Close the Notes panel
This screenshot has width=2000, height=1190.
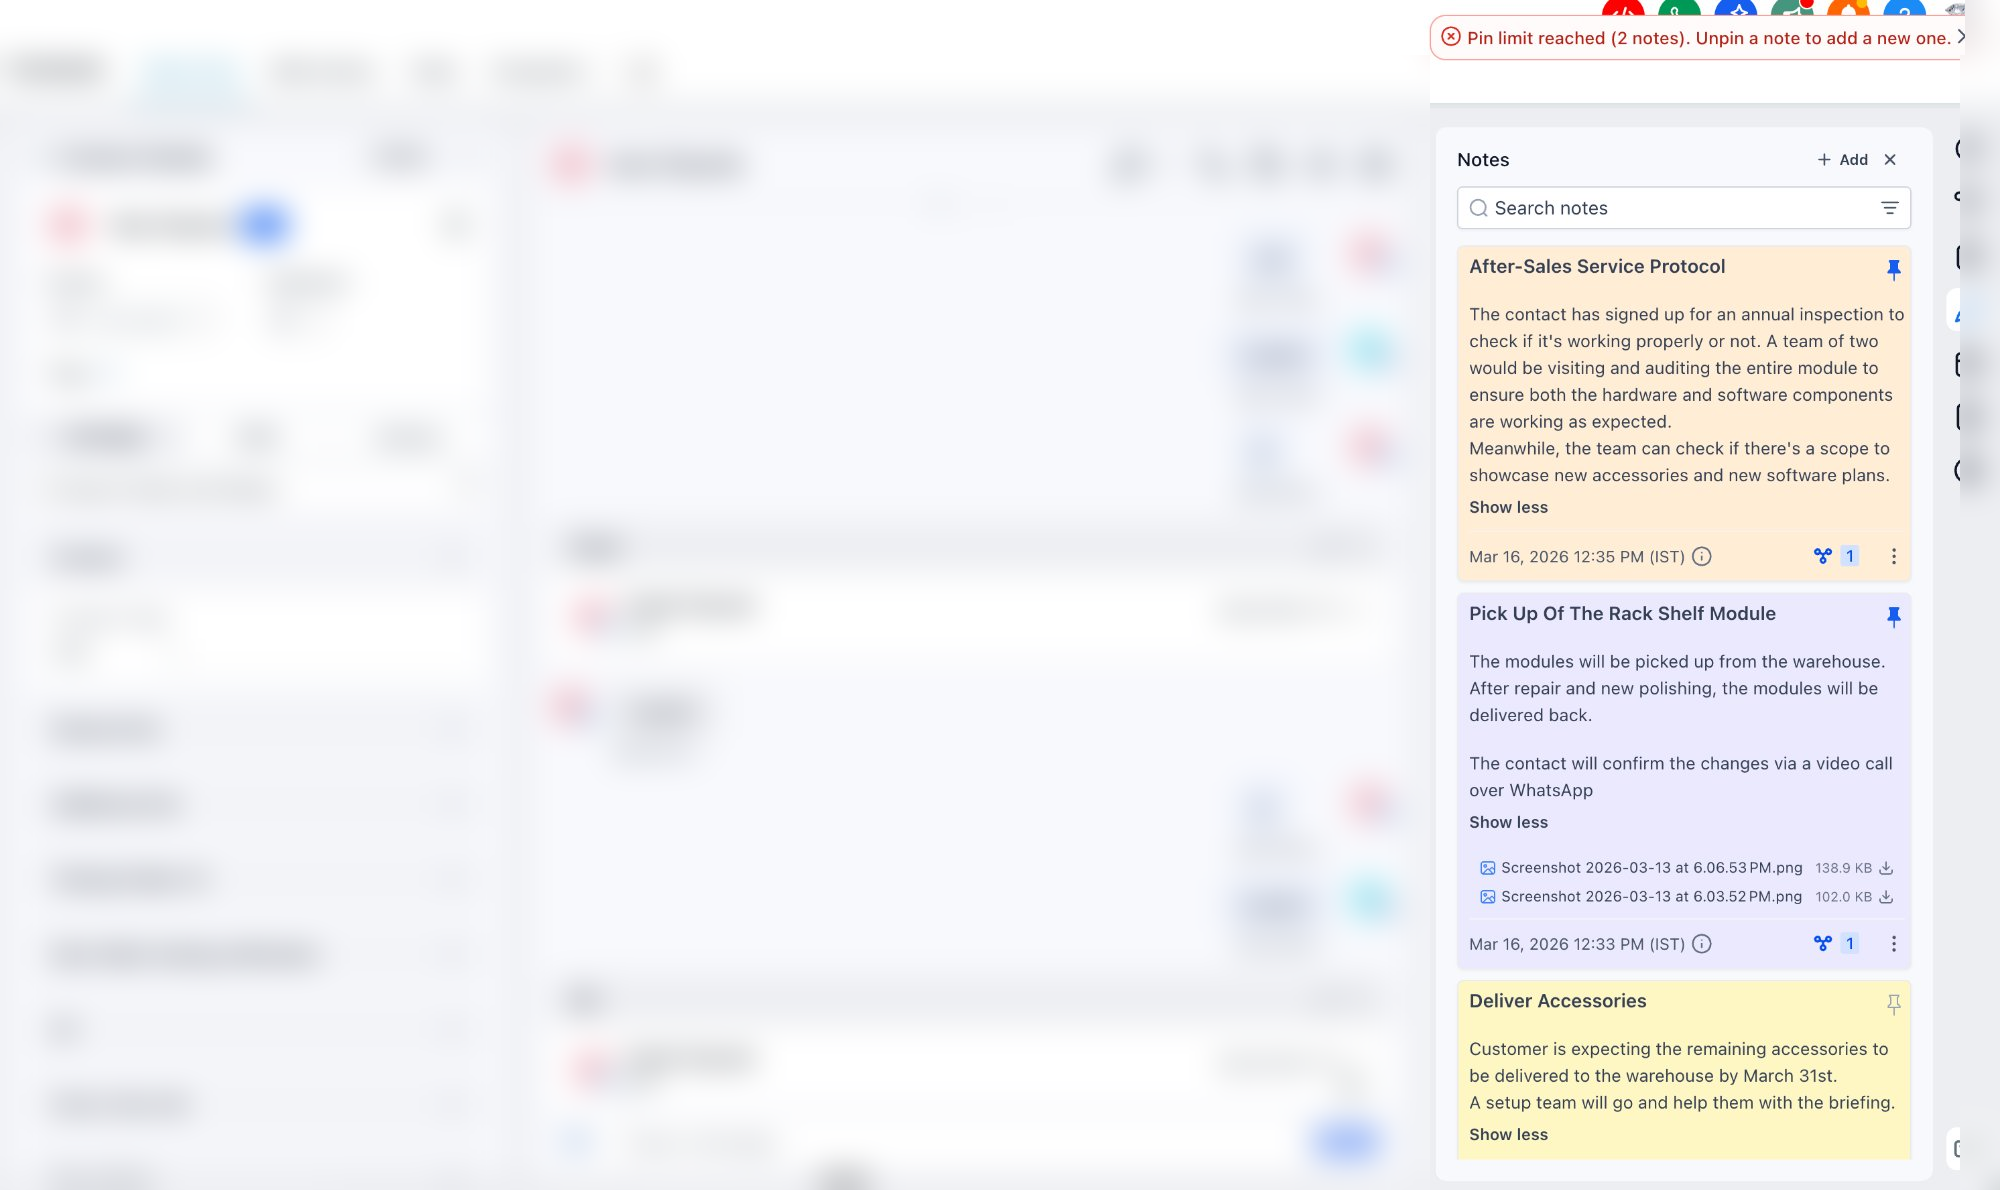pos(1890,160)
